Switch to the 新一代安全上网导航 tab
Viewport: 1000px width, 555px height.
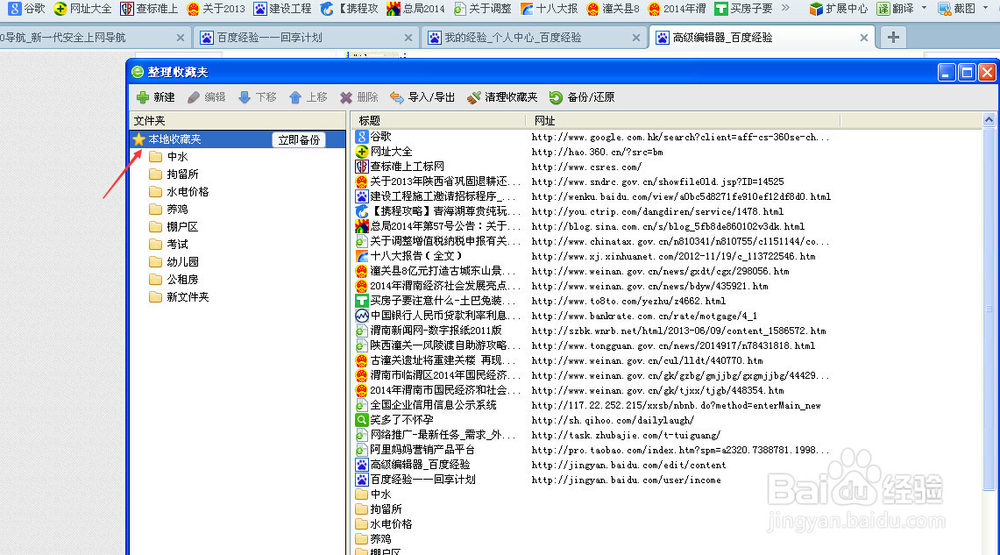[94, 38]
